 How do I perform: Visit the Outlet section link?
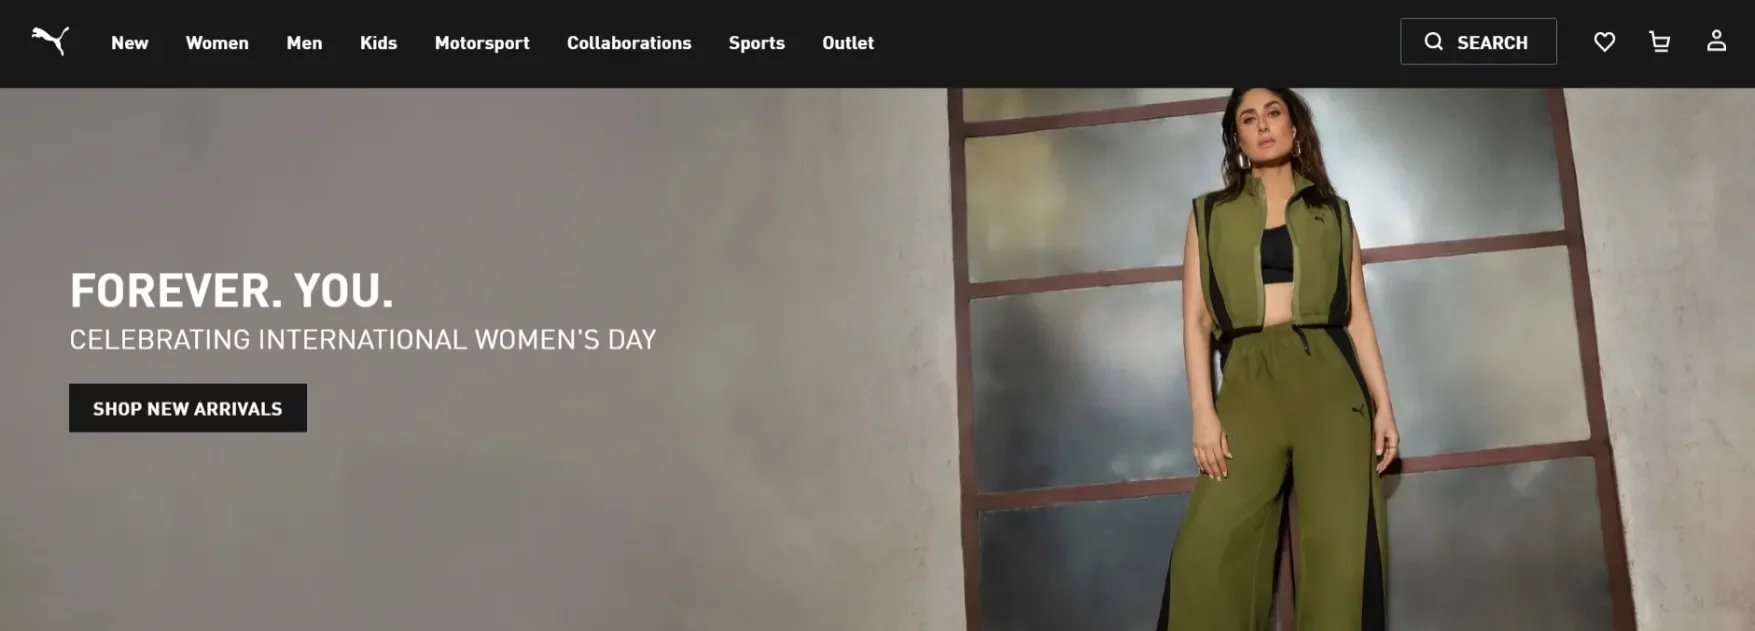[848, 43]
